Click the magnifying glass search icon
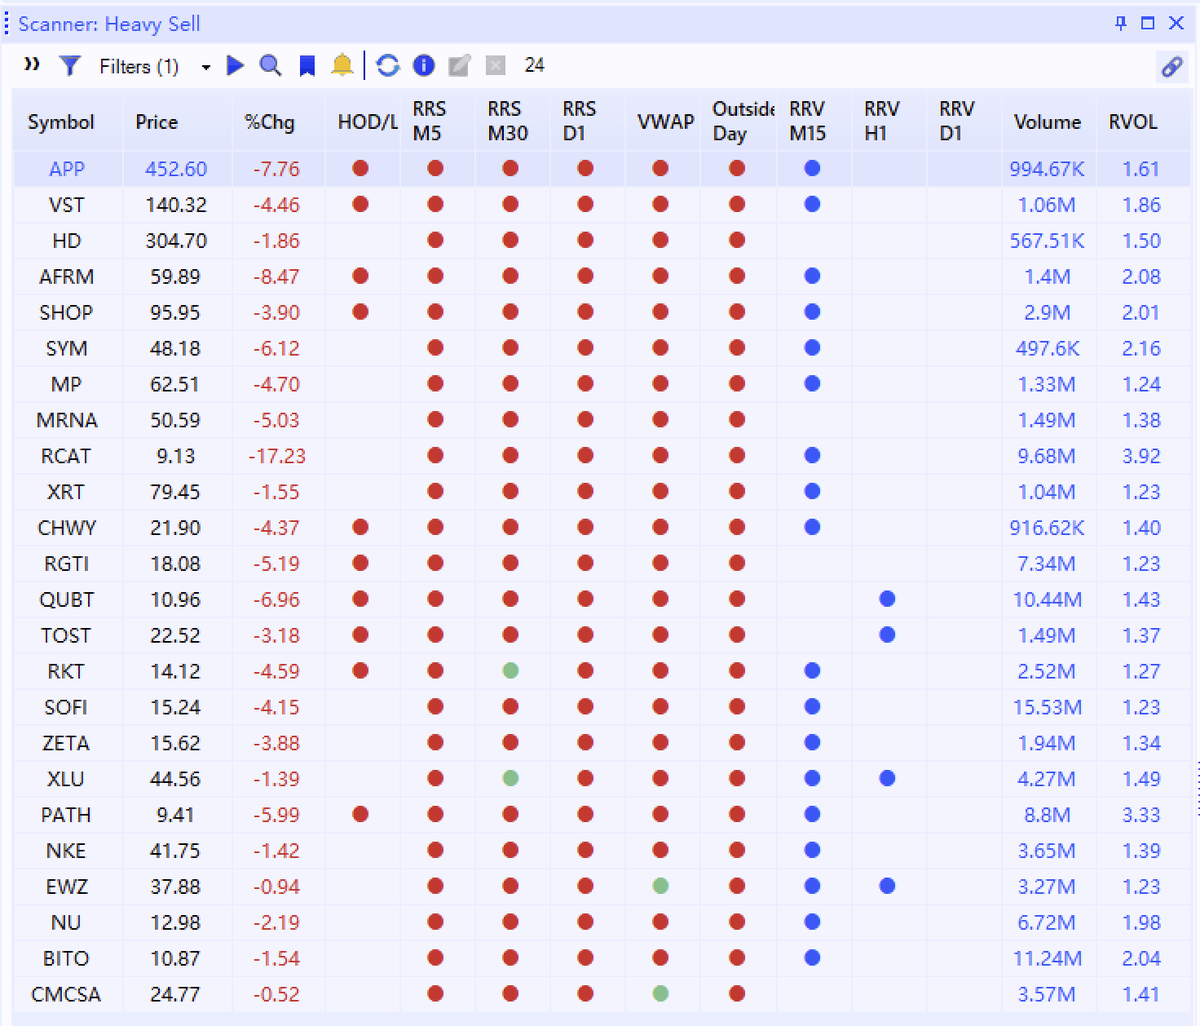 270,65
